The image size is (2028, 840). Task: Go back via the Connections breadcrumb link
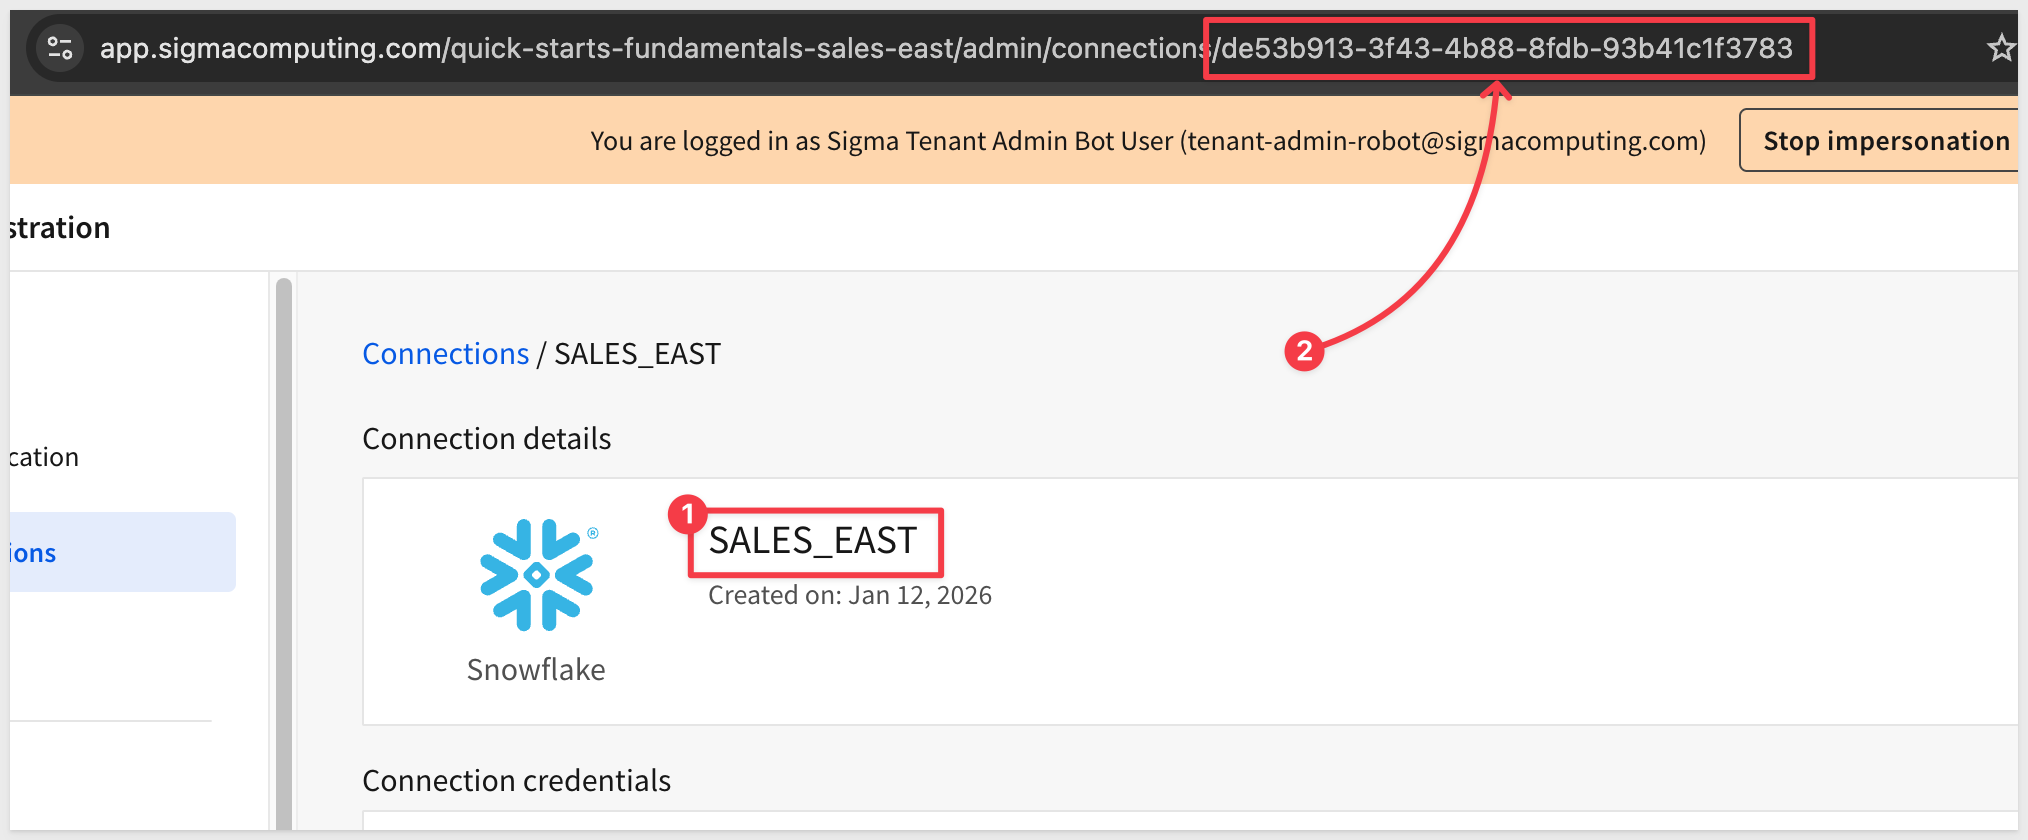pos(445,354)
